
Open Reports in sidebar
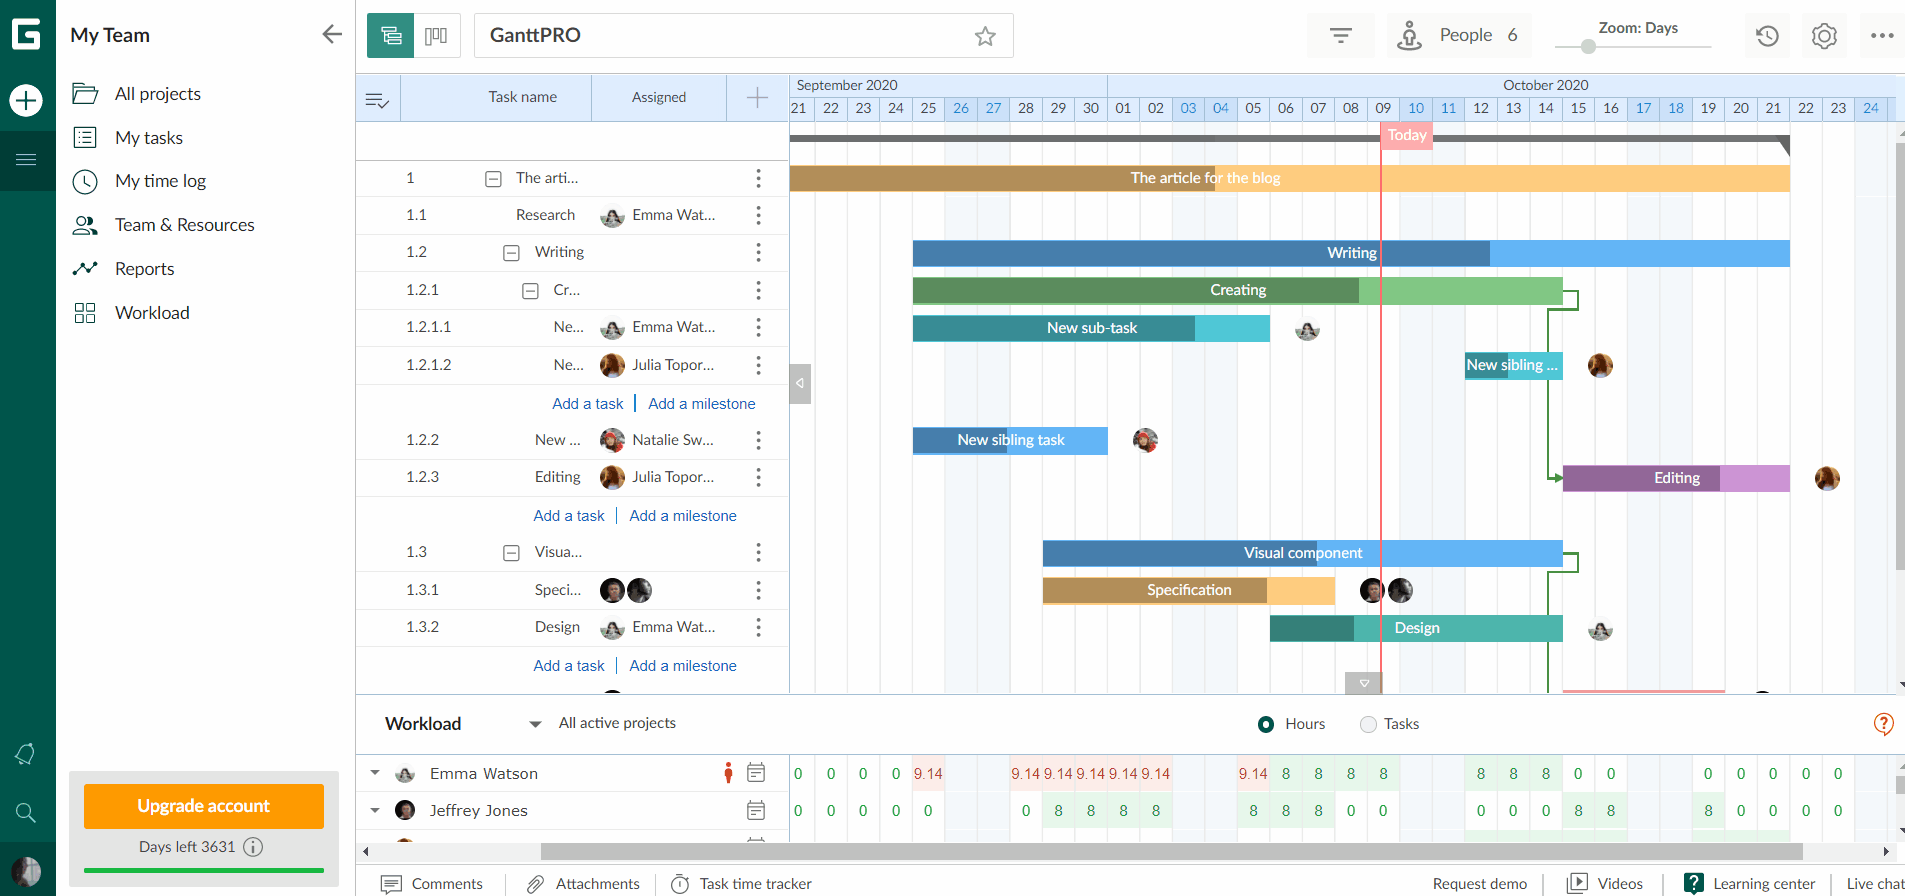145,269
